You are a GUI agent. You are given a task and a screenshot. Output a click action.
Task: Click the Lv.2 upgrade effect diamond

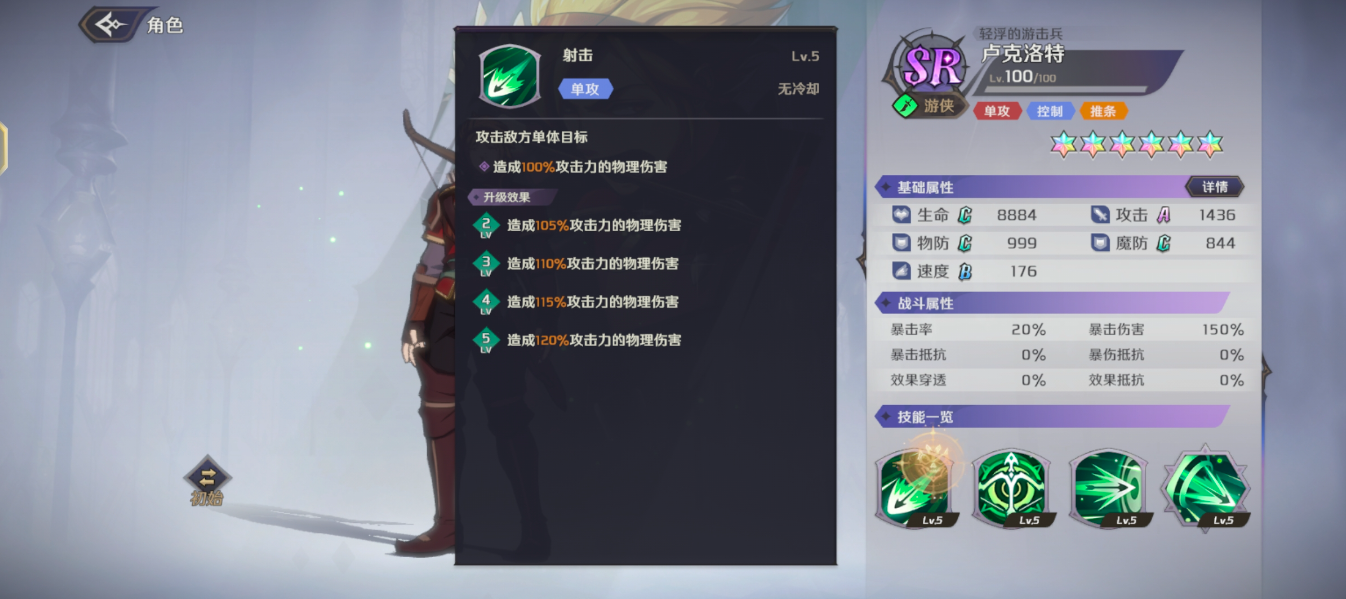[x=486, y=226]
